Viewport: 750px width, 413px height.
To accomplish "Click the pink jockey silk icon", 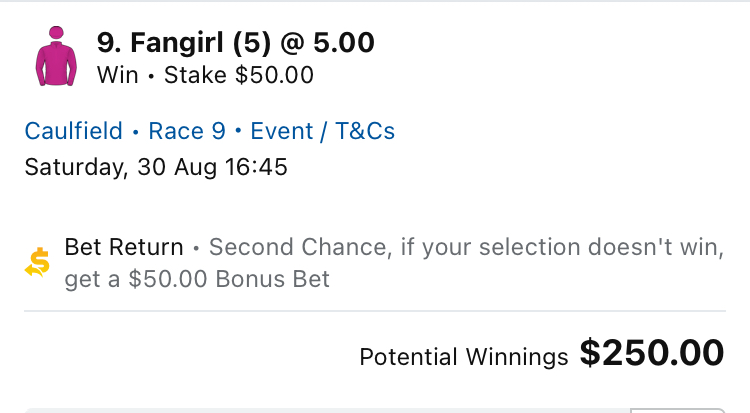I will click(56, 56).
